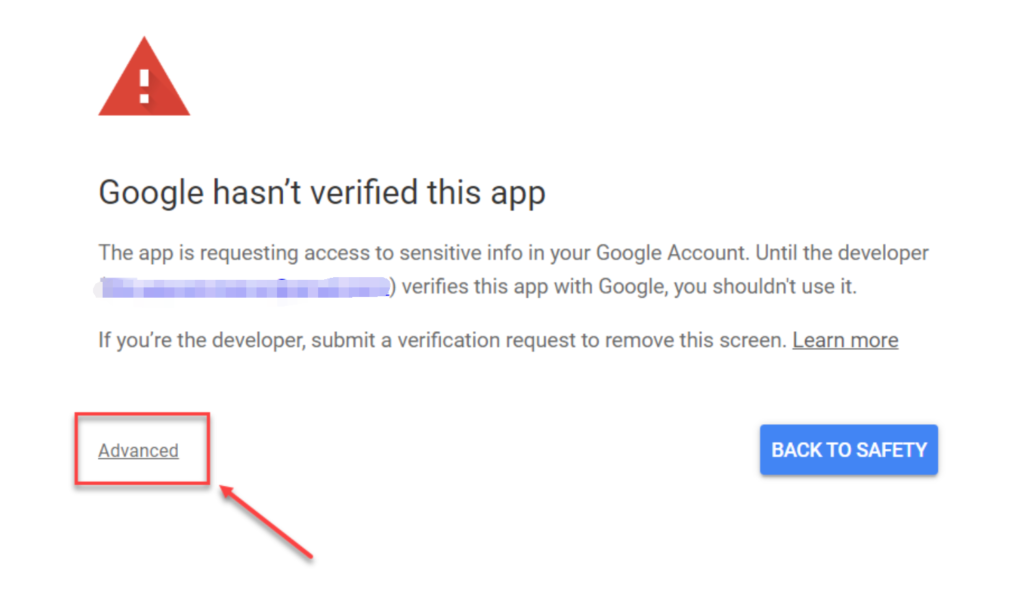Open the Advanced link
The image size is (1024, 596).
138,450
